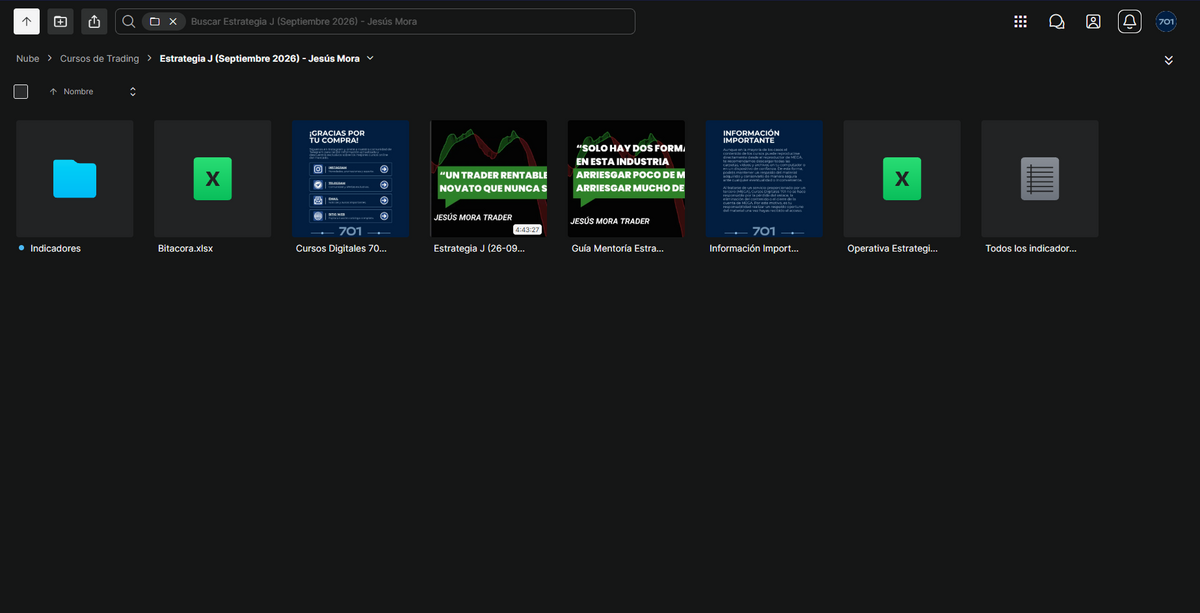
Task: Toggle sort order with the up/down arrows
Action: click(x=133, y=92)
